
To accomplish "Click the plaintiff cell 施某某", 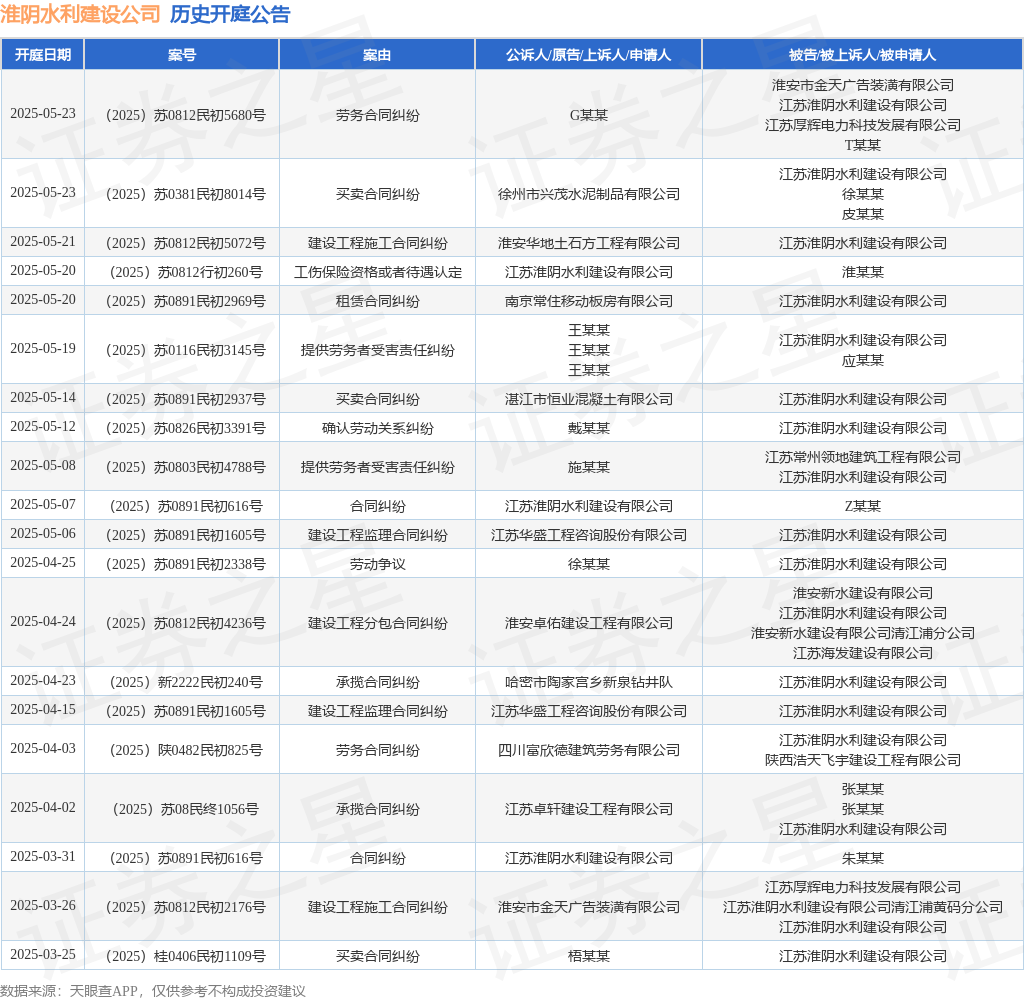I will click(x=588, y=467).
